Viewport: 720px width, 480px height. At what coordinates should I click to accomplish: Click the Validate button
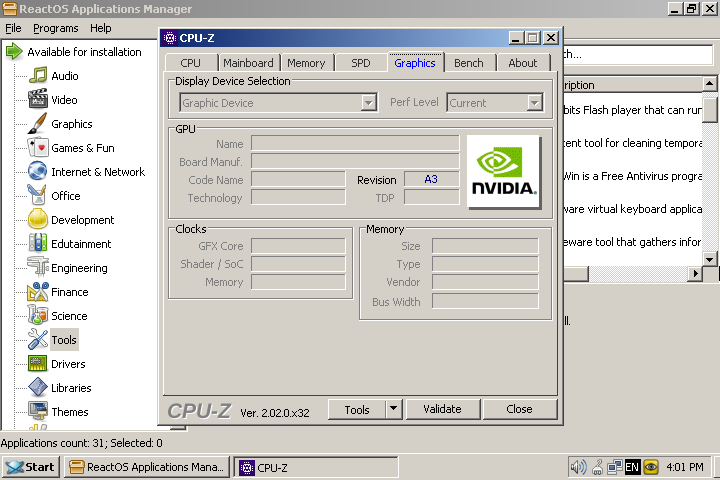443,409
